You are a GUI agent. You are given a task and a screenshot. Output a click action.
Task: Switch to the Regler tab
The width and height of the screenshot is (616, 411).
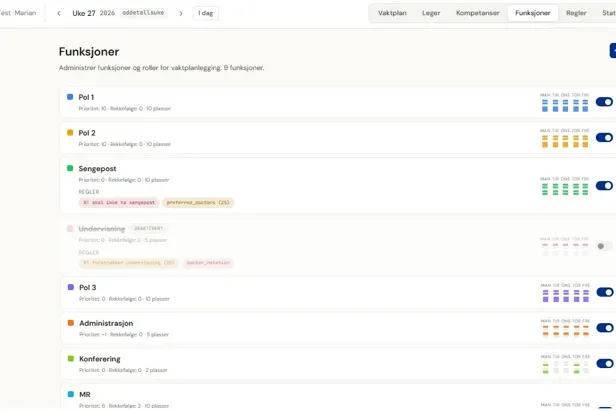(576, 13)
